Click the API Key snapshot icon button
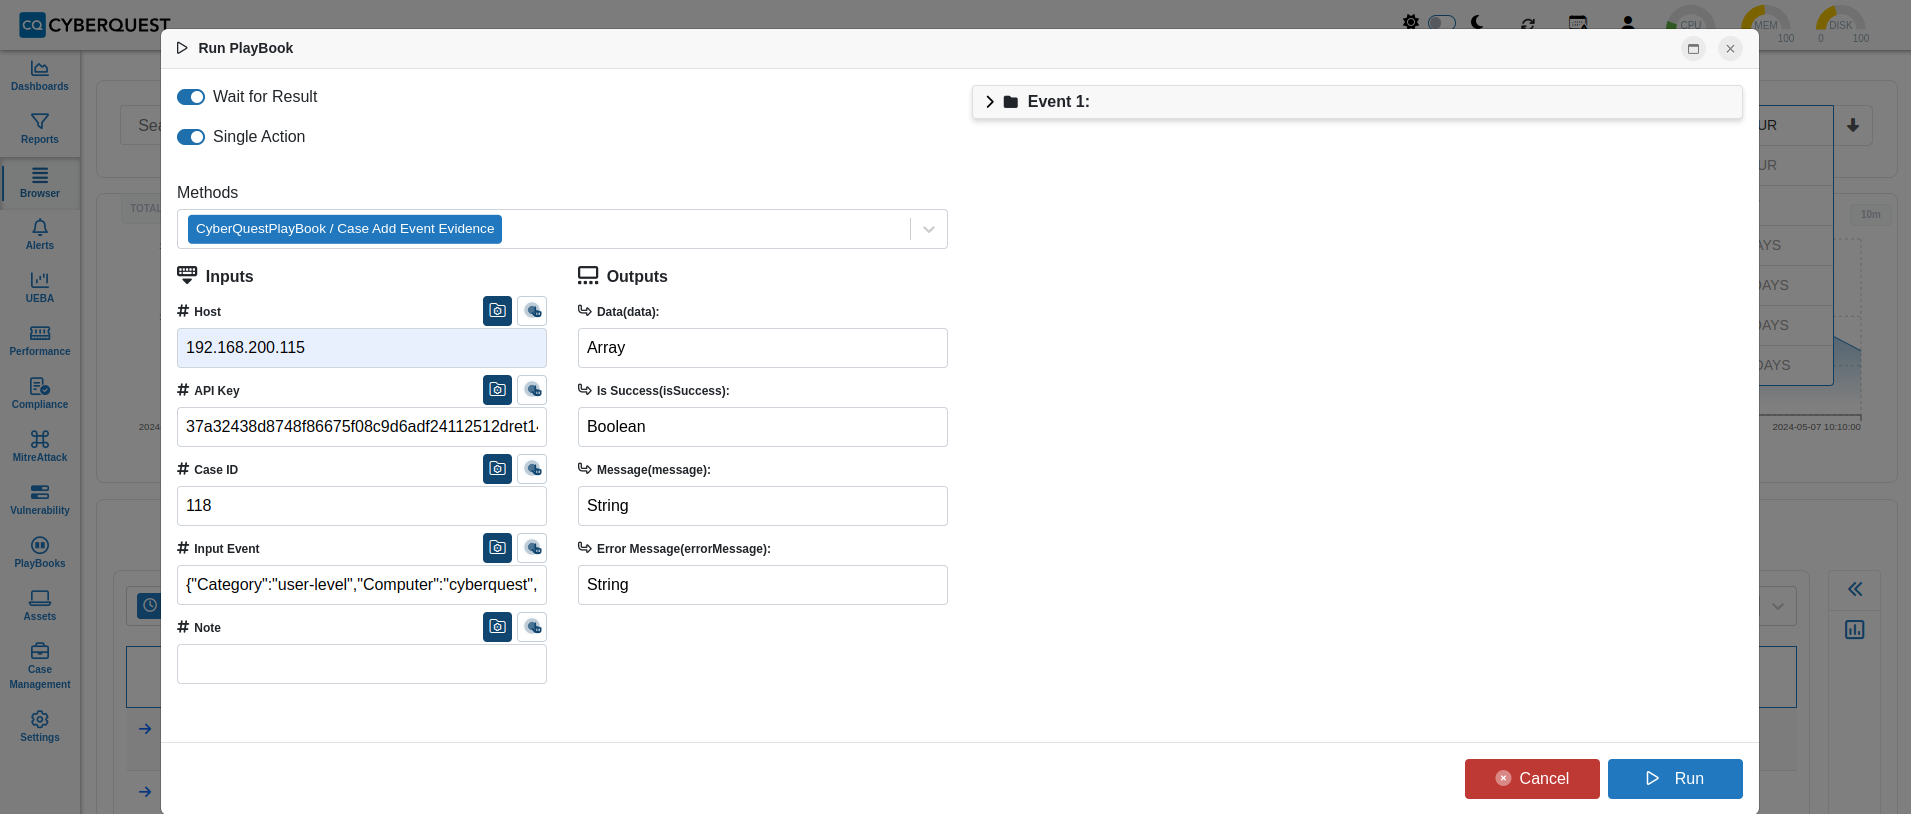Image resolution: width=1911 pixels, height=814 pixels. pyautogui.click(x=497, y=390)
